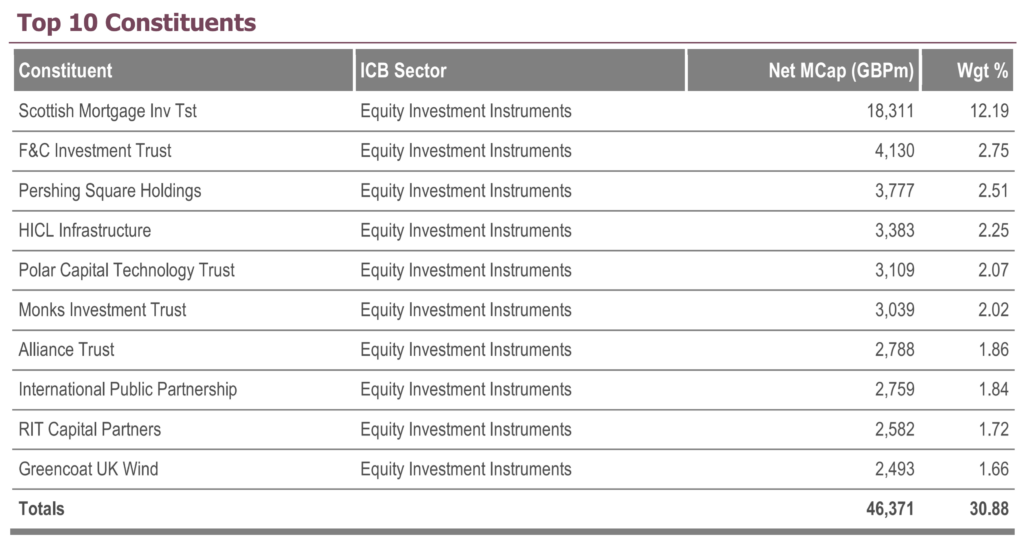Click the 12.19 weight percentage cell

(989, 111)
